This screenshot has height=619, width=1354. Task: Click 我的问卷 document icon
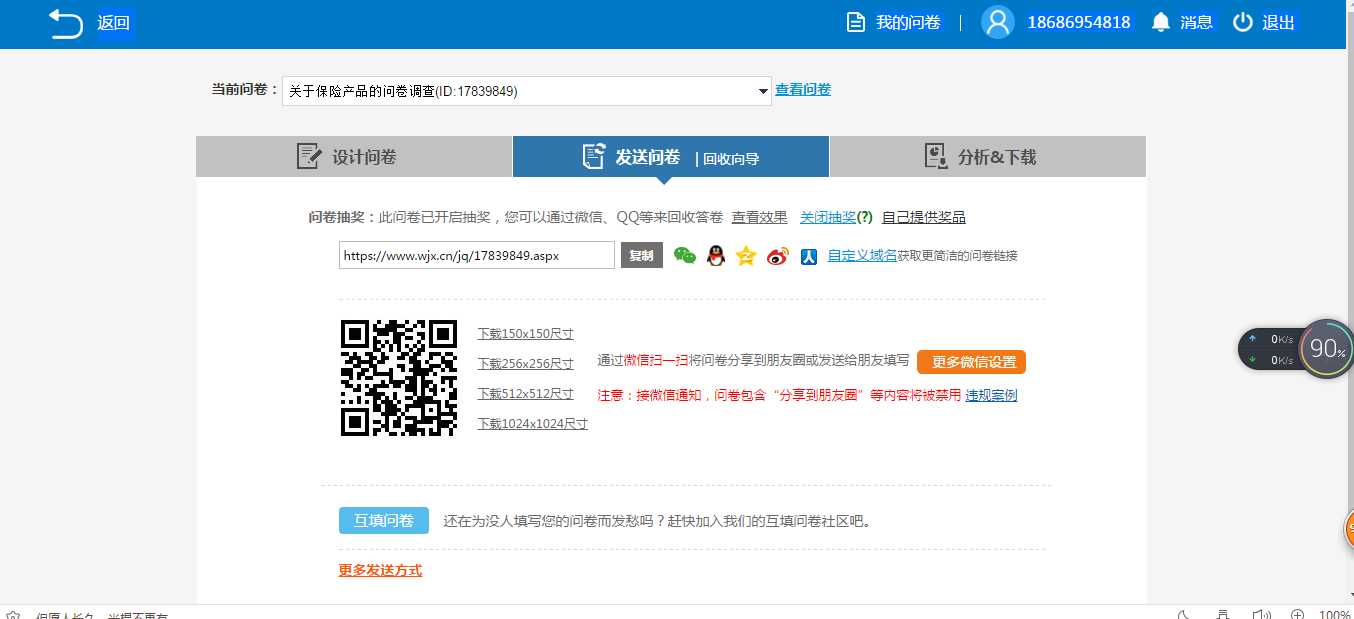point(856,22)
